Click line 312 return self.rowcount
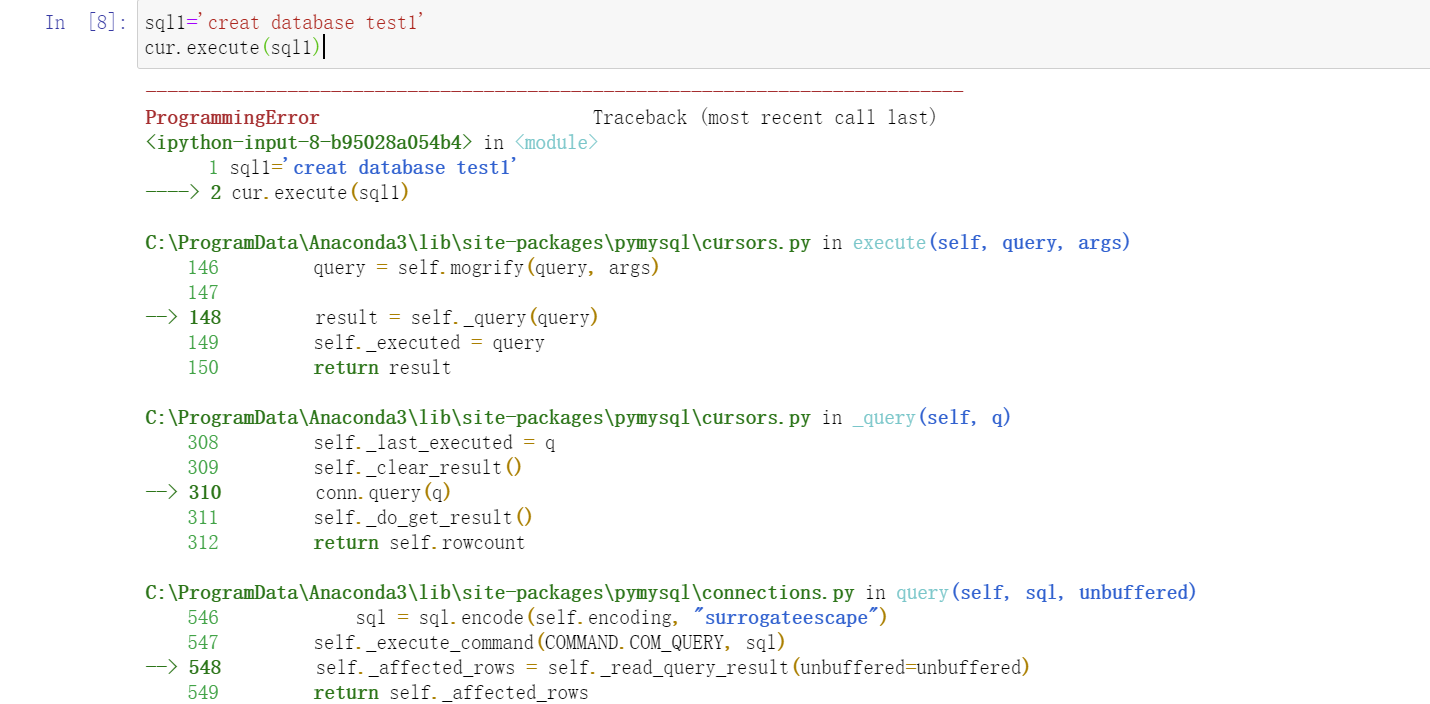The image size is (1430, 704). (x=419, y=543)
